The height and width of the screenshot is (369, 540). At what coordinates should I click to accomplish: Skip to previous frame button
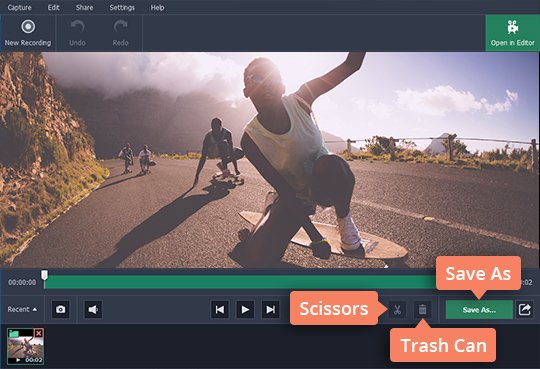tap(220, 309)
